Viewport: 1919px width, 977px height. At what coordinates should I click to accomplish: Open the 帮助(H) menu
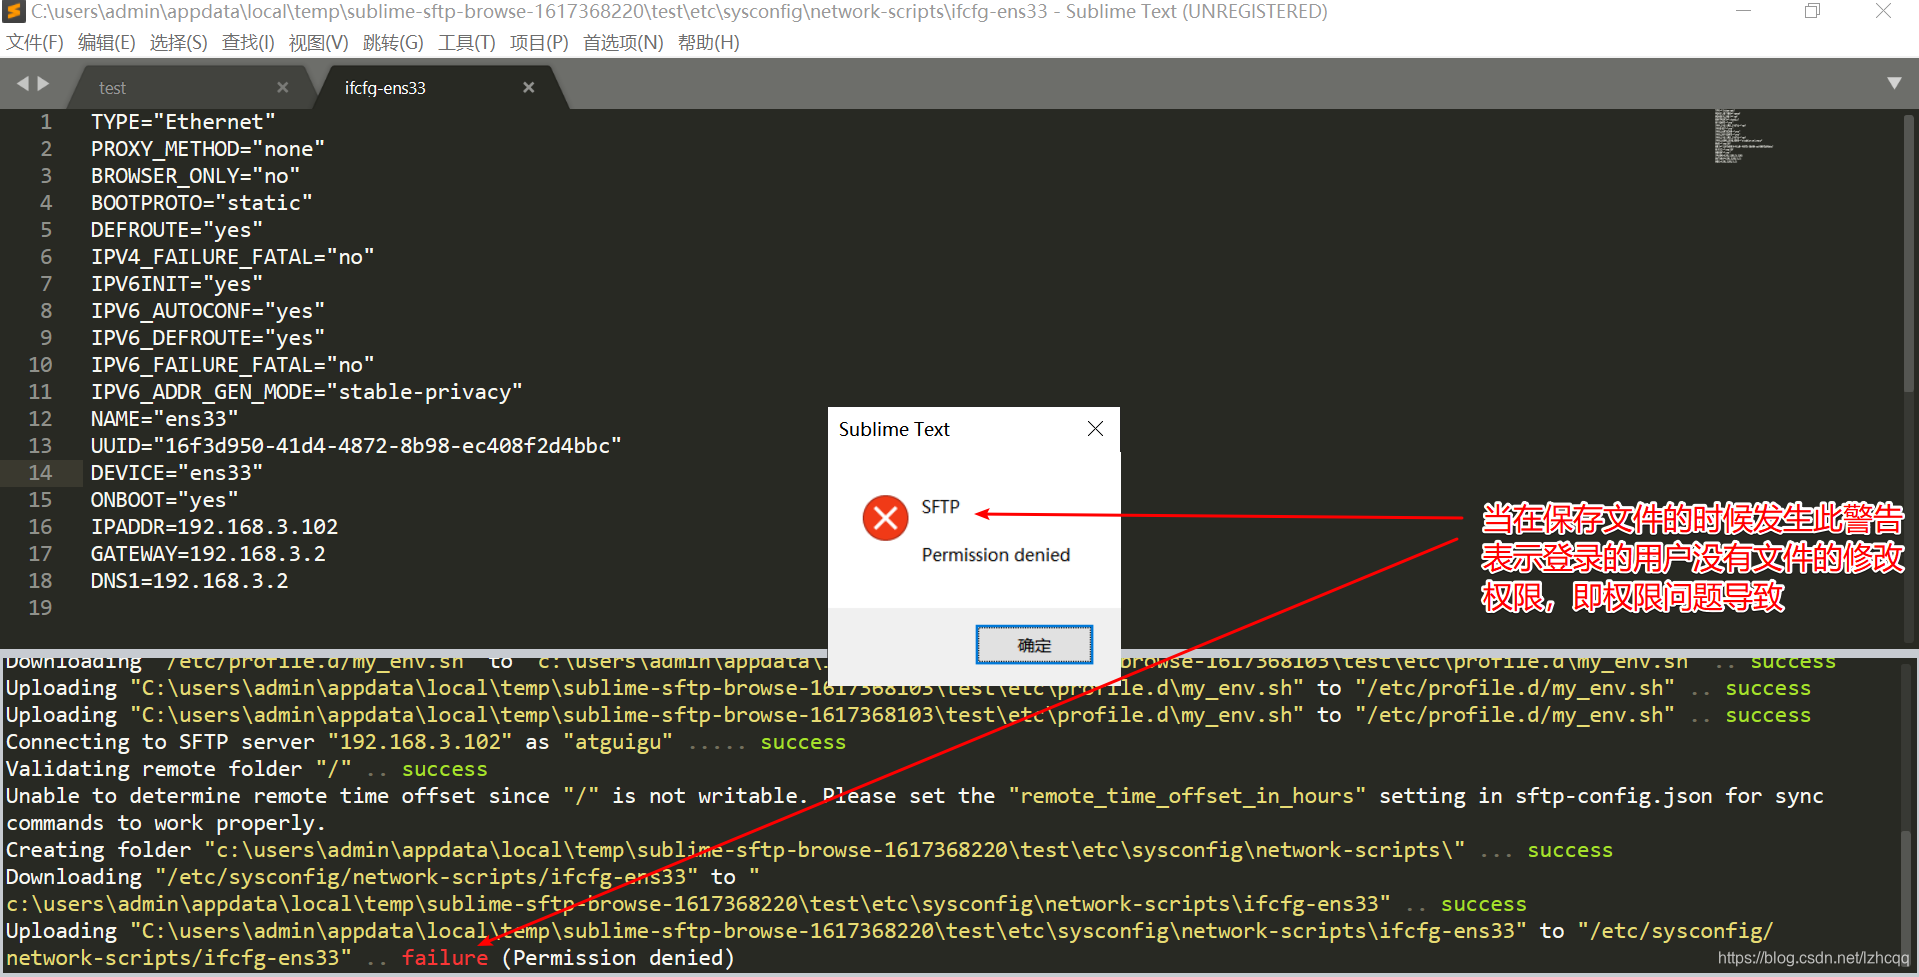(x=708, y=43)
